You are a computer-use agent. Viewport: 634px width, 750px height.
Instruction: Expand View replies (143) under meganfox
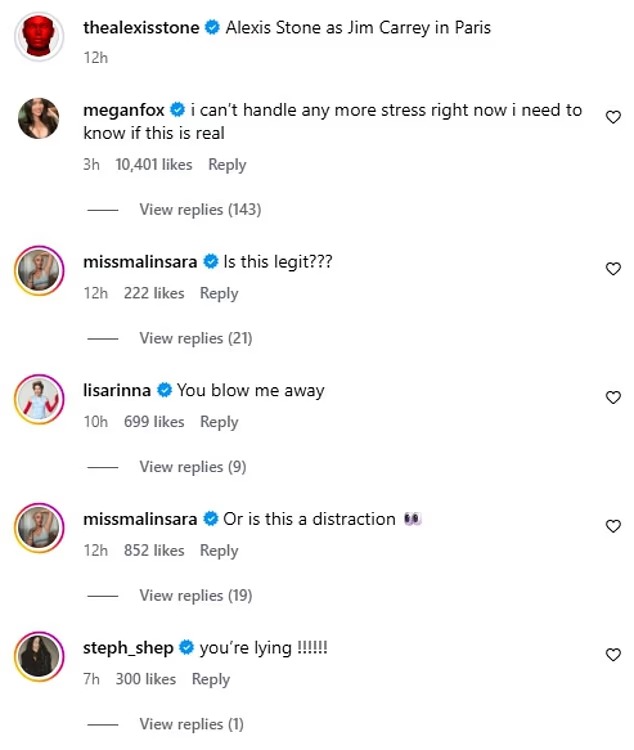[200, 210]
